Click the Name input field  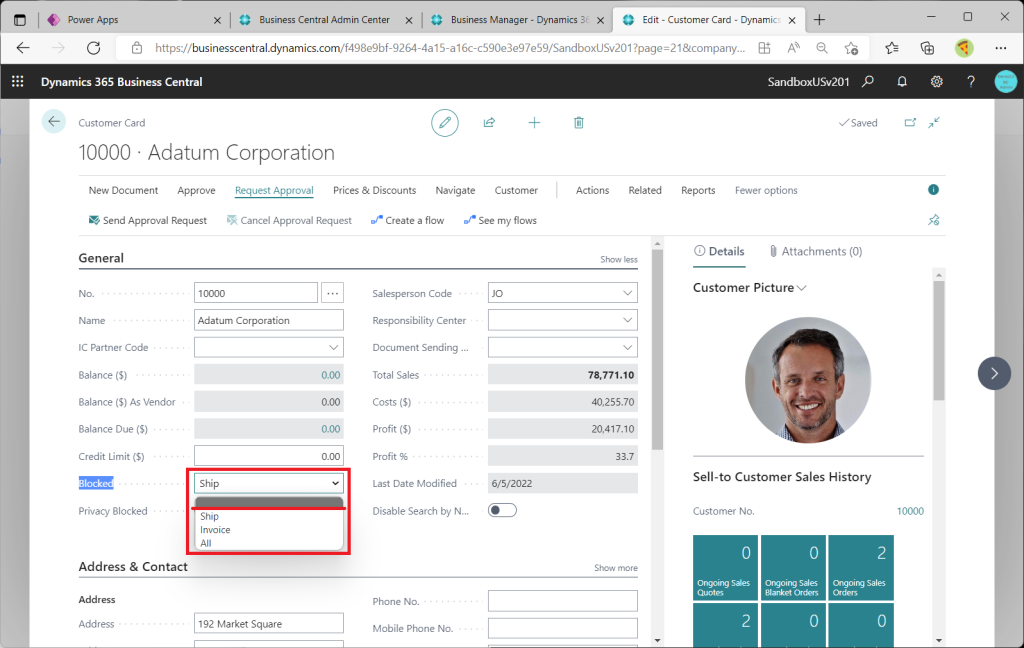(268, 320)
